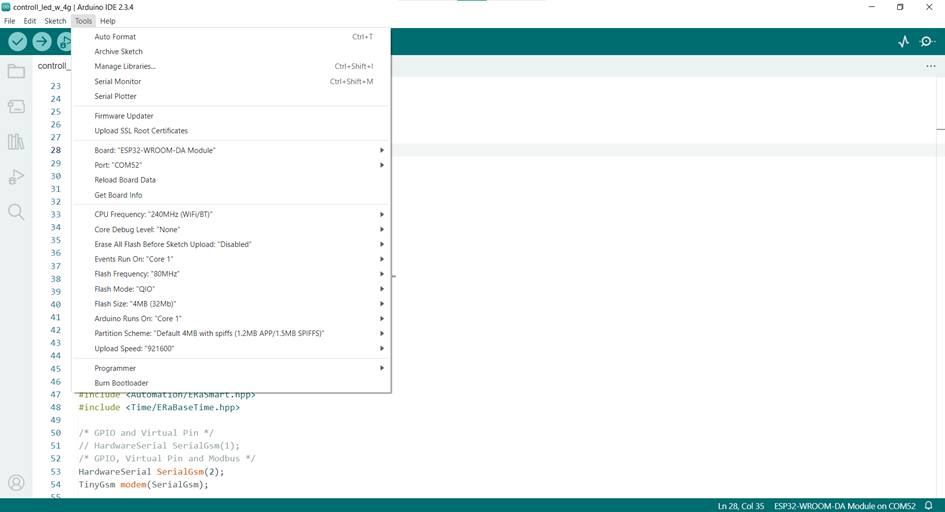The height and width of the screenshot is (512, 945).
Task: Open the Search magnifier sidebar icon
Action: pos(16,212)
